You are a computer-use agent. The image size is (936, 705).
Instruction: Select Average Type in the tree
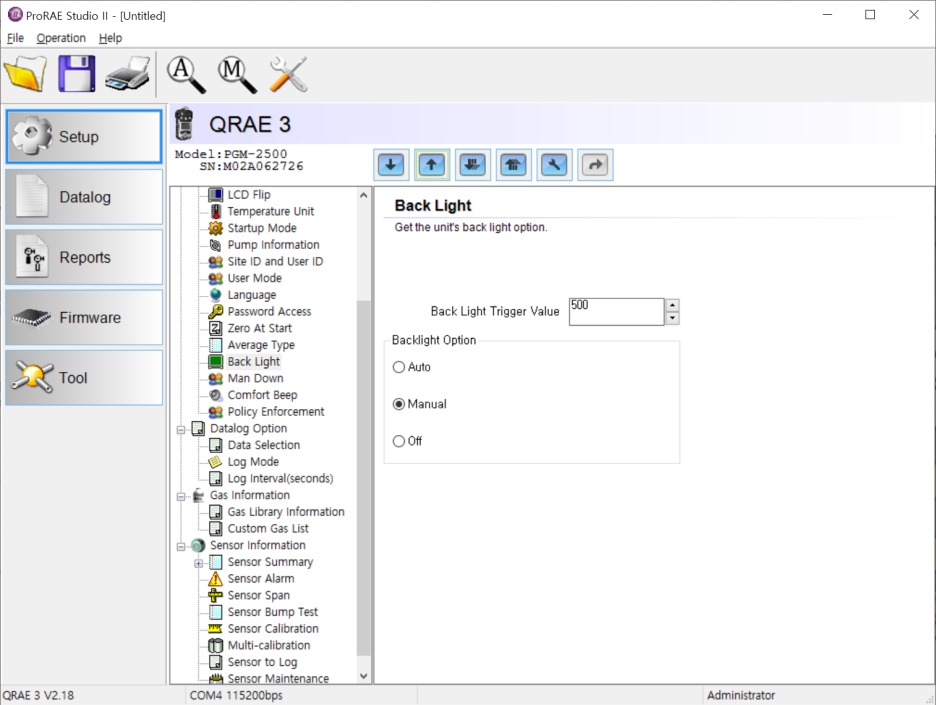tap(261, 345)
